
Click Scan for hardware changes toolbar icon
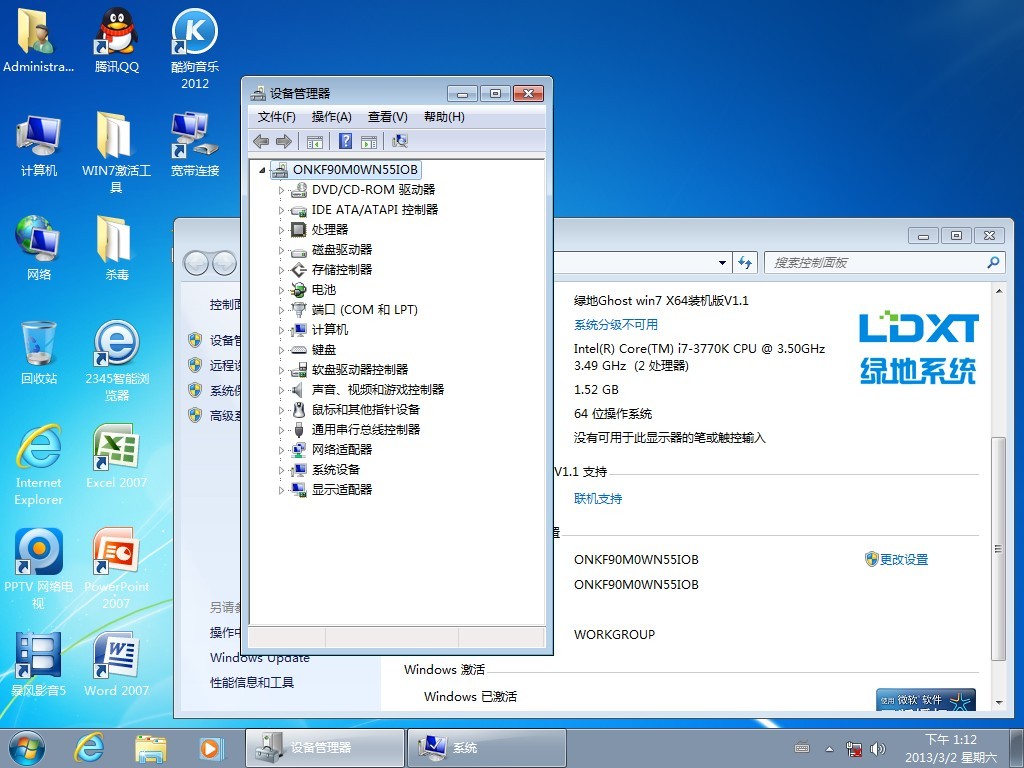(400, 141)
